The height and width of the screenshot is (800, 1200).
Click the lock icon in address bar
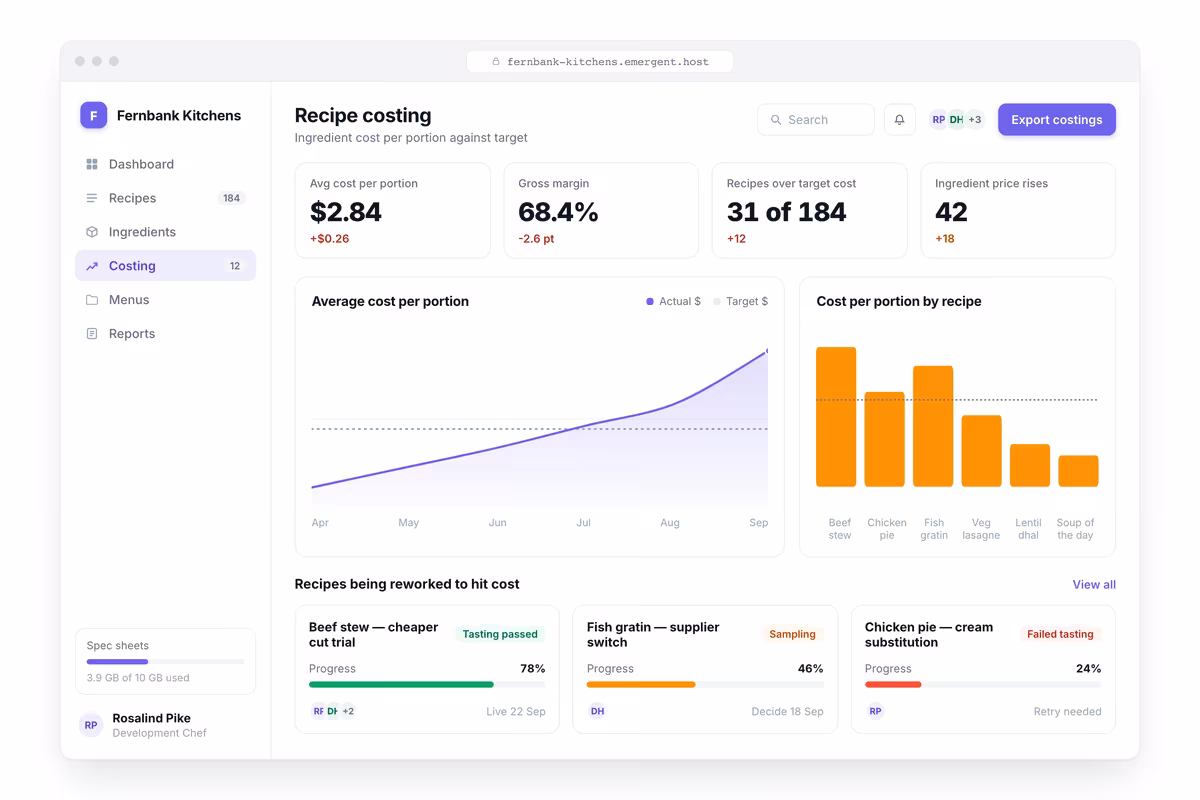point(496,62)
